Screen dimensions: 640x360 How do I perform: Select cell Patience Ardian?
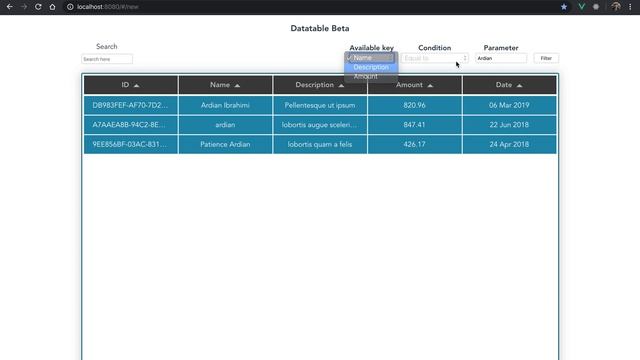point(225,144)
